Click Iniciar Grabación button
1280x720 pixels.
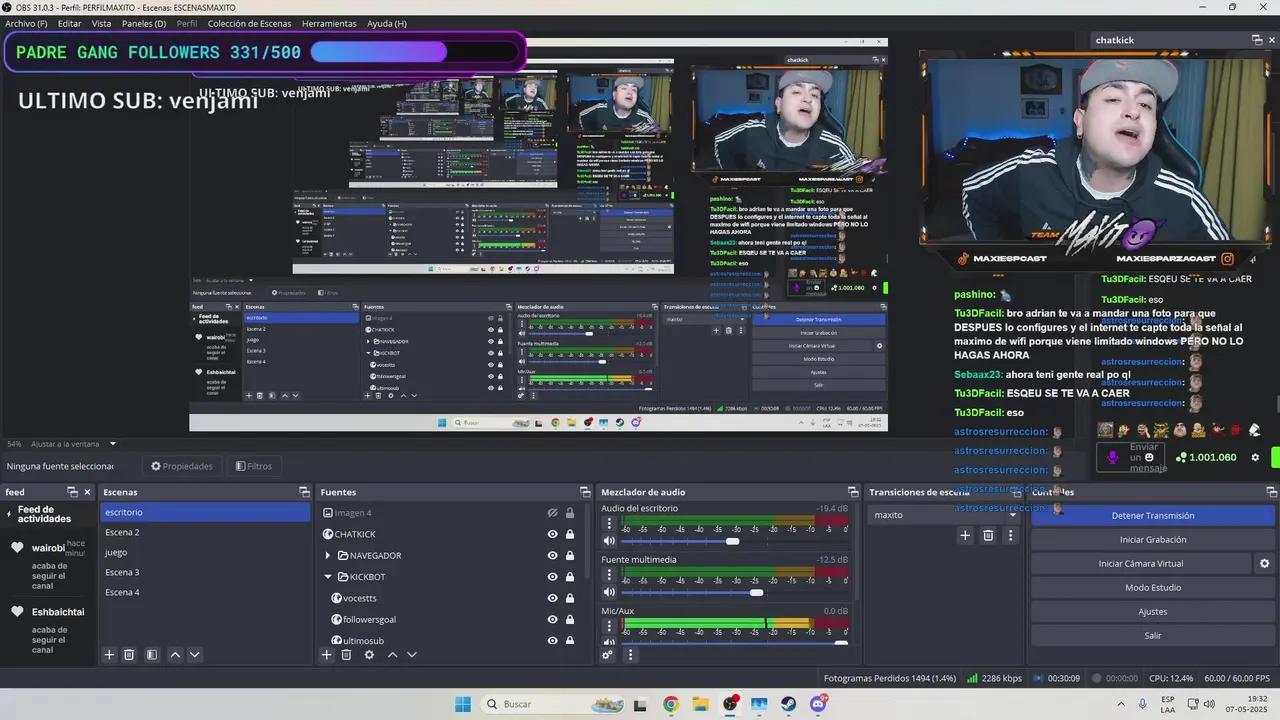pyautogui.click(x=1153, y=540)
